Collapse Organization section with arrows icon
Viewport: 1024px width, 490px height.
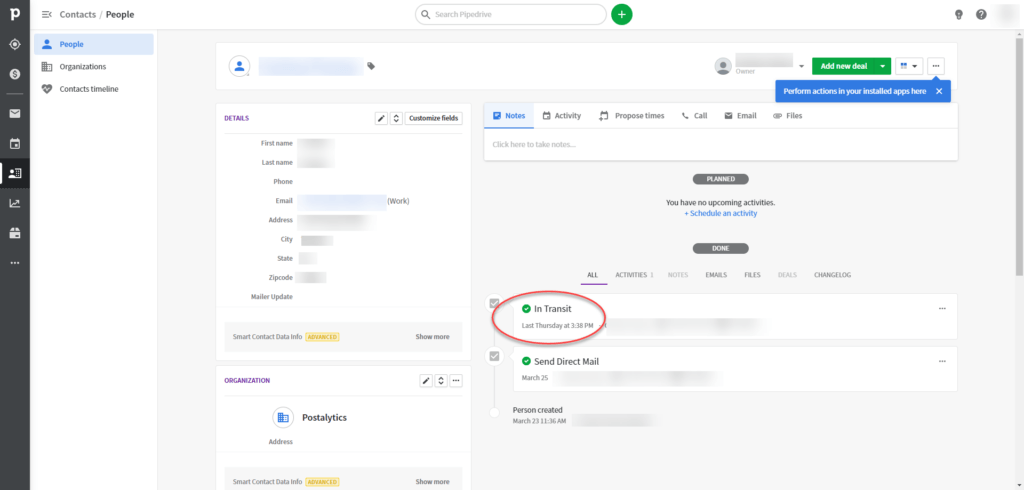click(441, 380)
